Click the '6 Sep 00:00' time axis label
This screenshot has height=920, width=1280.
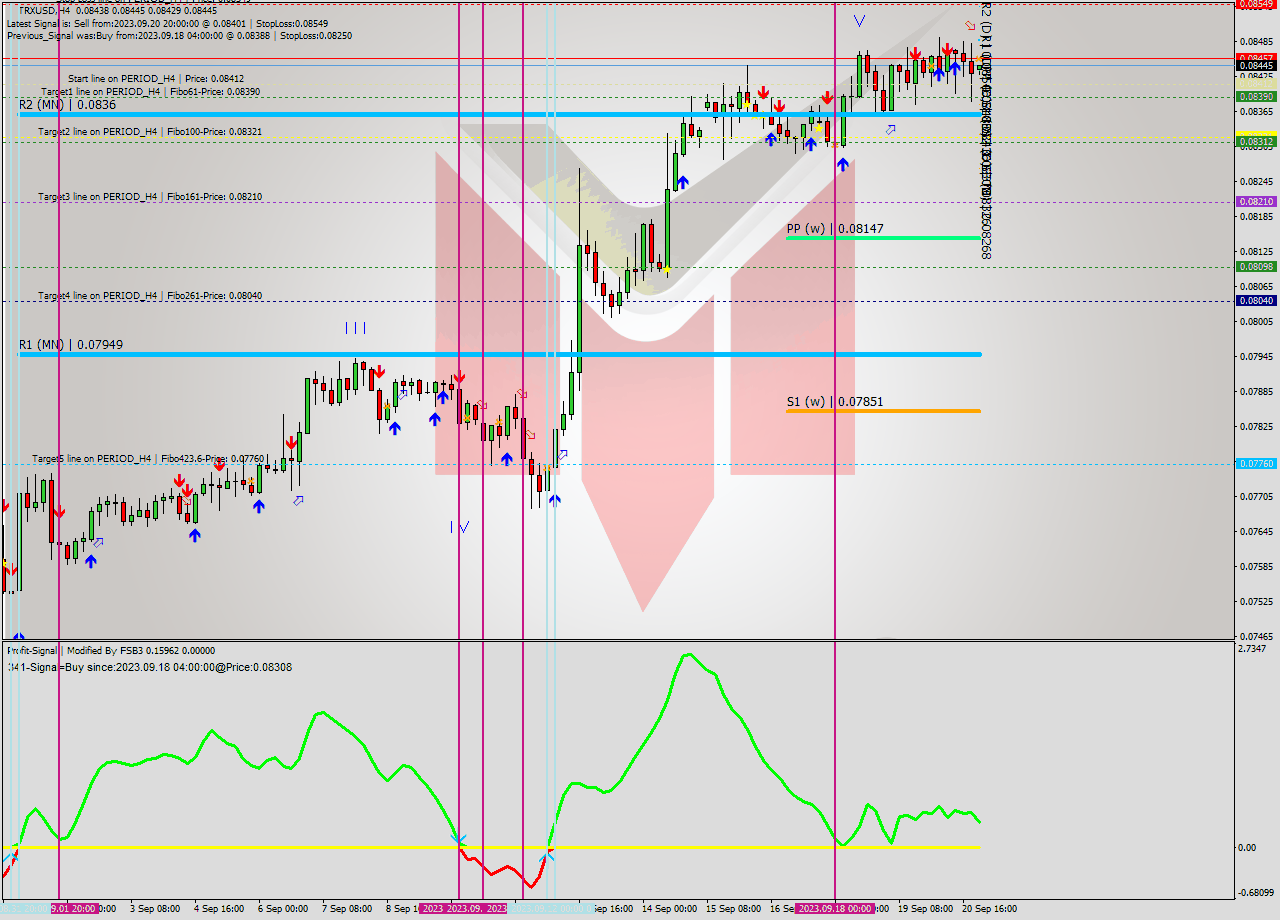(283, 909)
